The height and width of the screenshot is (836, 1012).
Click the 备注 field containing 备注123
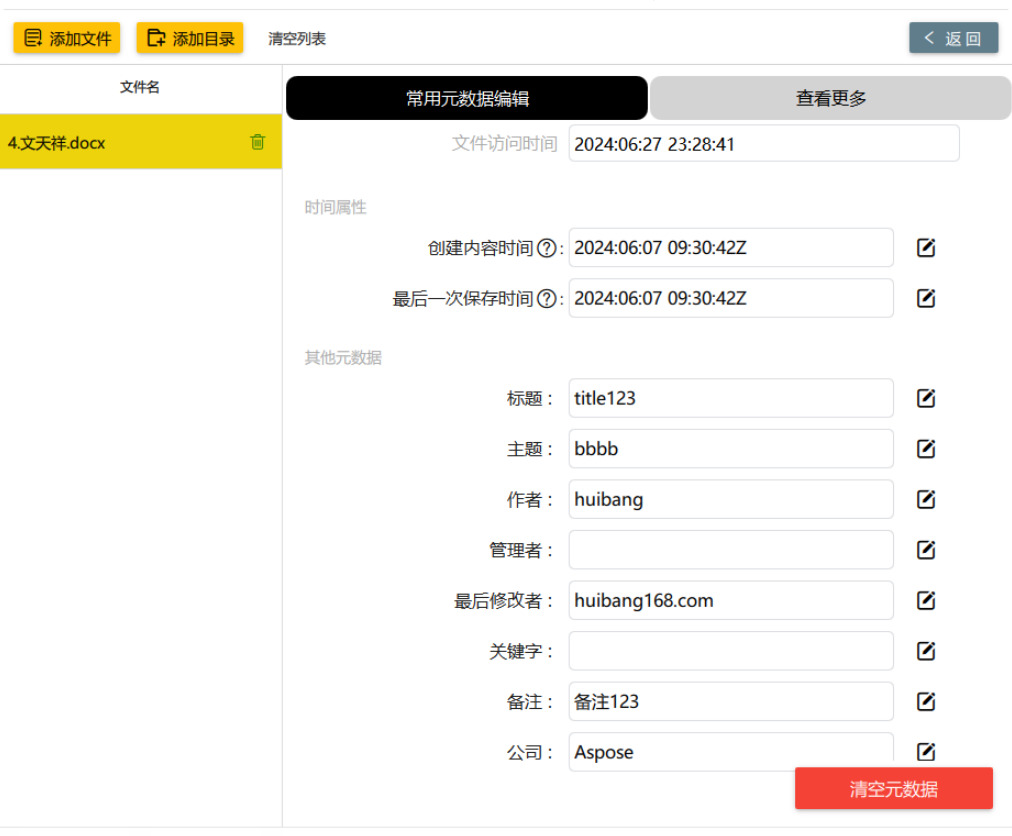[x=731, y=701]
